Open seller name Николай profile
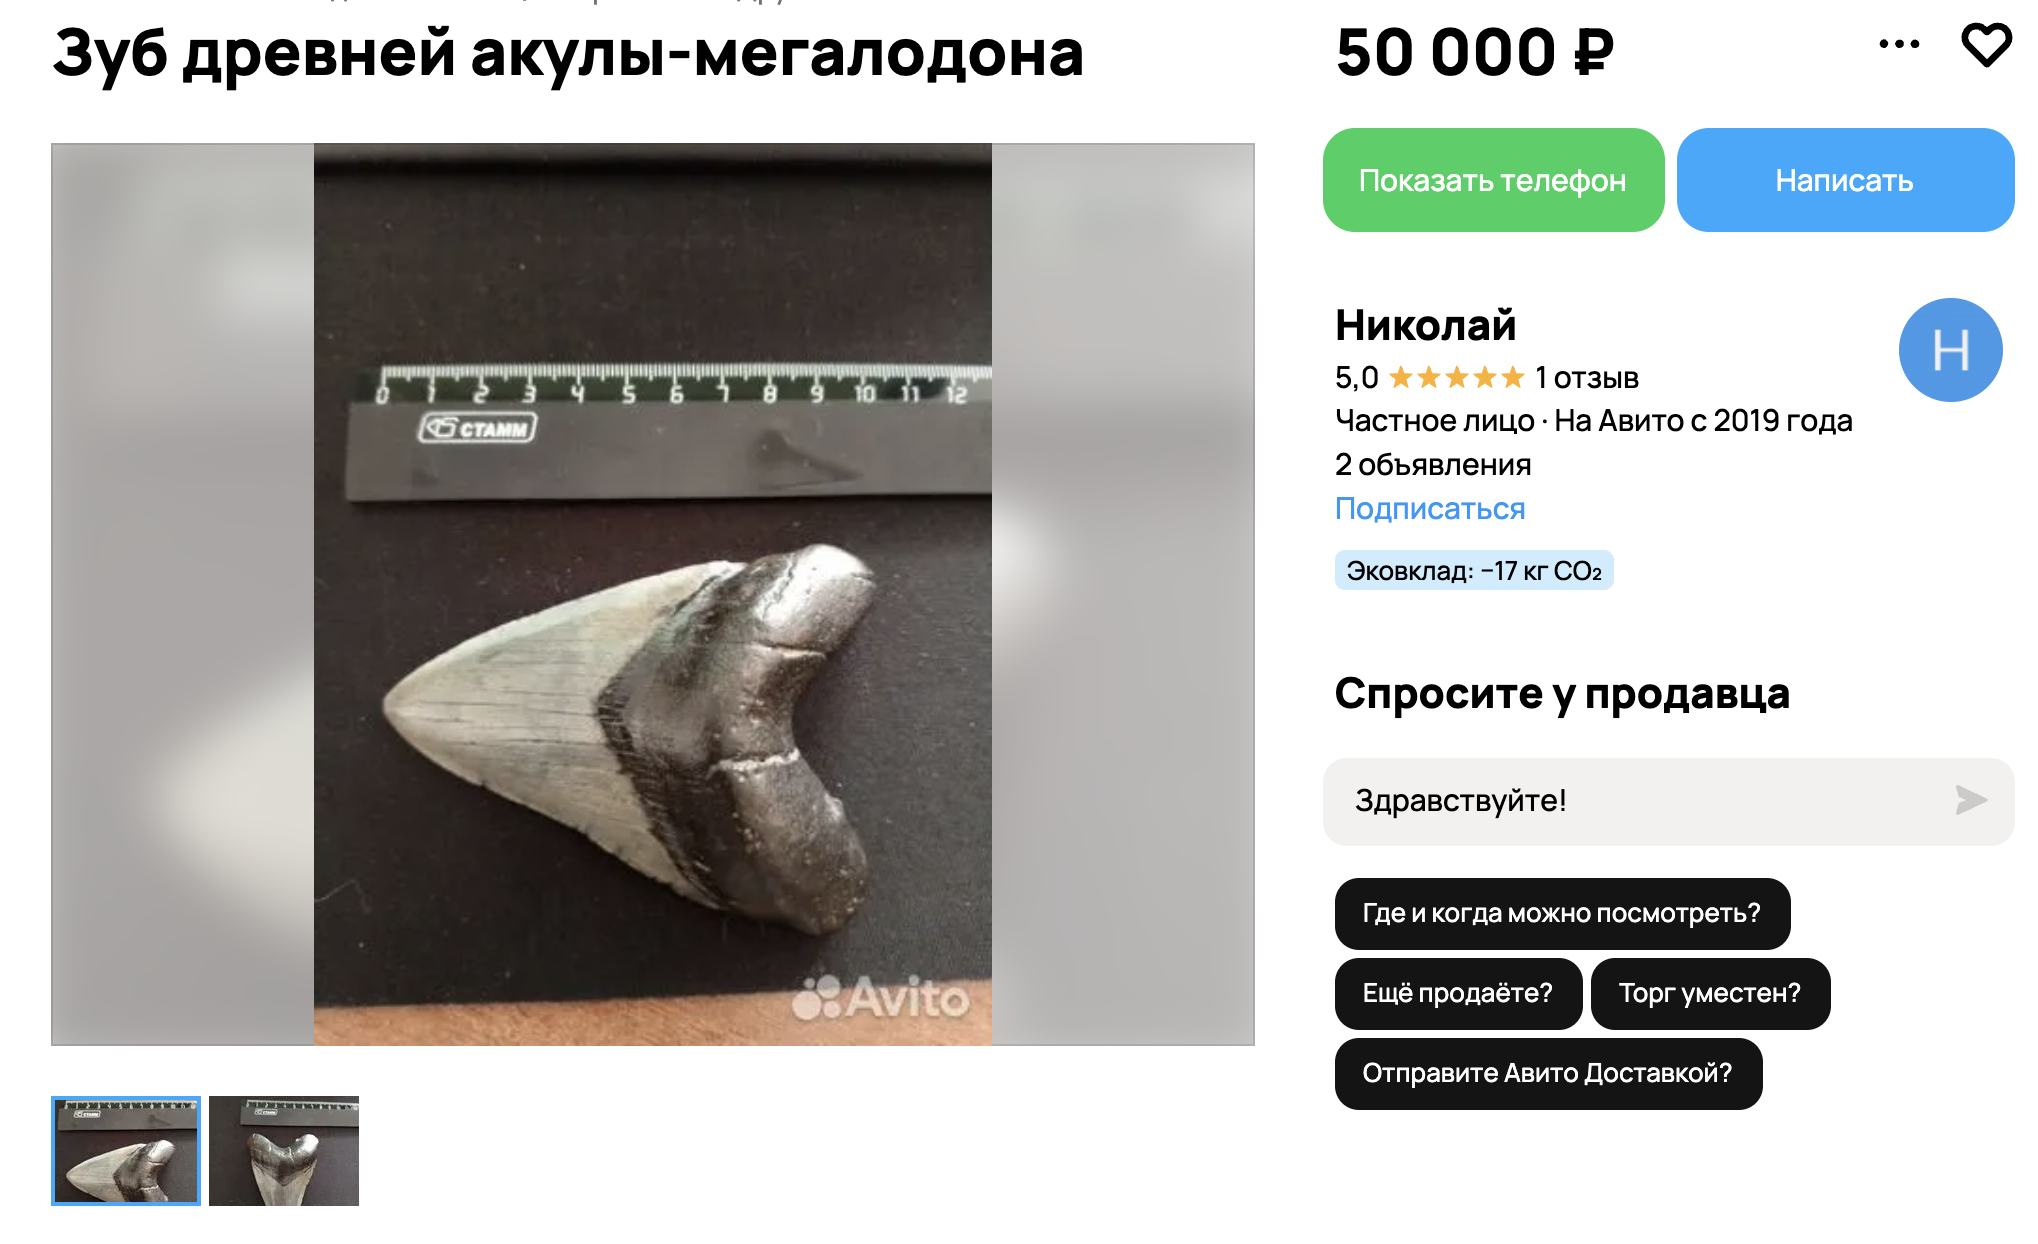 (x=1425, y=325)
